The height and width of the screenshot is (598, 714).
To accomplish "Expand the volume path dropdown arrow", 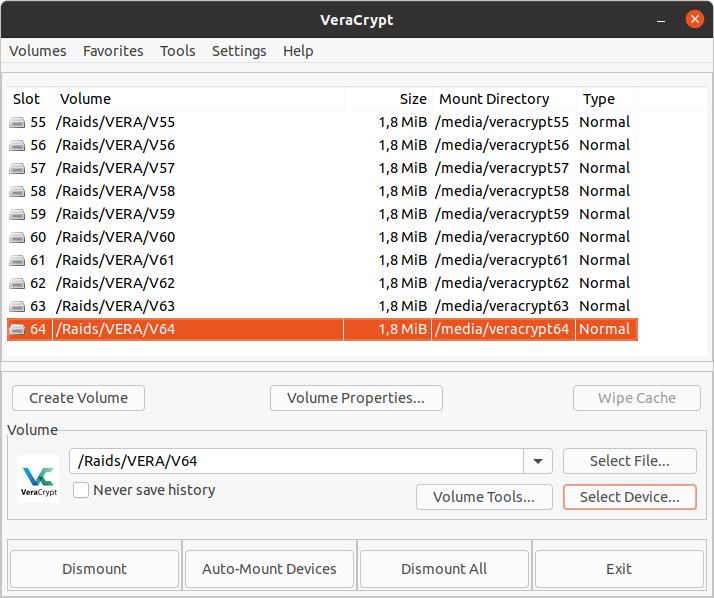I will 538,461.
